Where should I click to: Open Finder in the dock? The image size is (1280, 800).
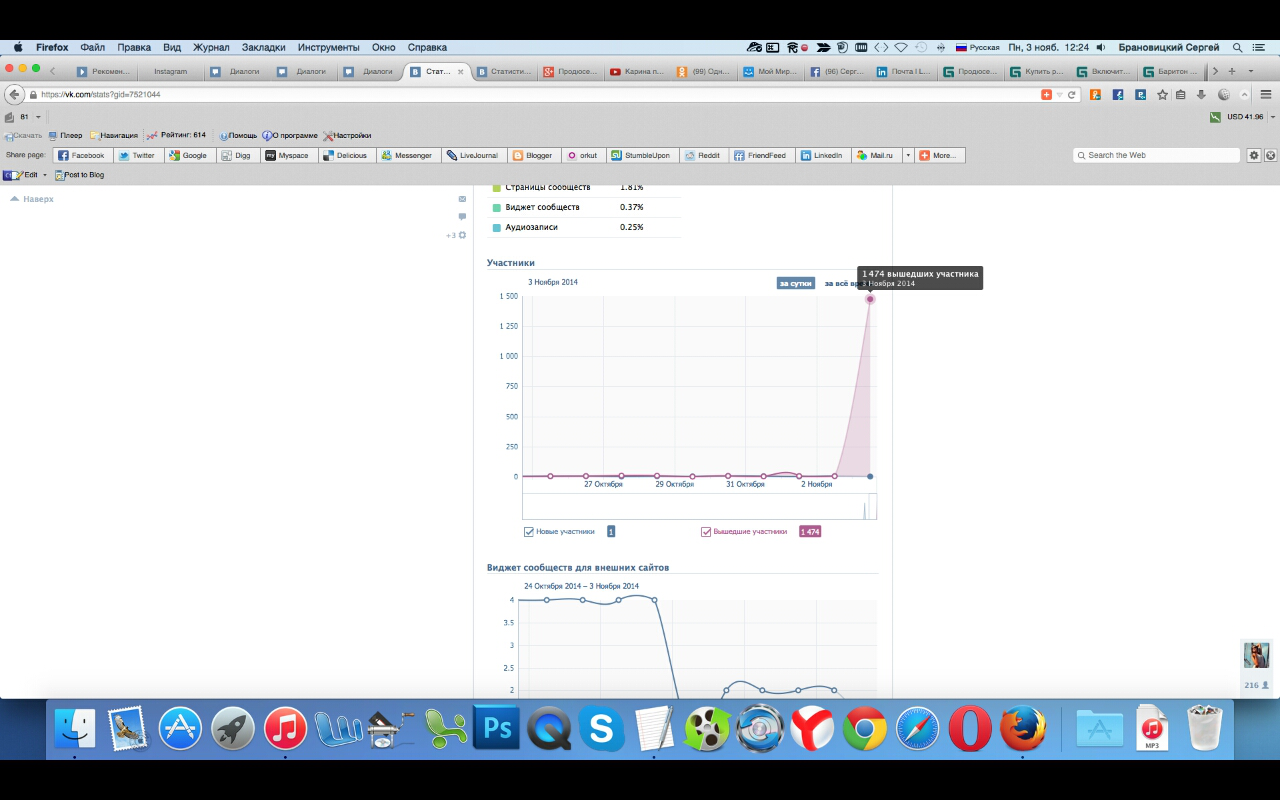pyautogui.click(x=75, y=729)
